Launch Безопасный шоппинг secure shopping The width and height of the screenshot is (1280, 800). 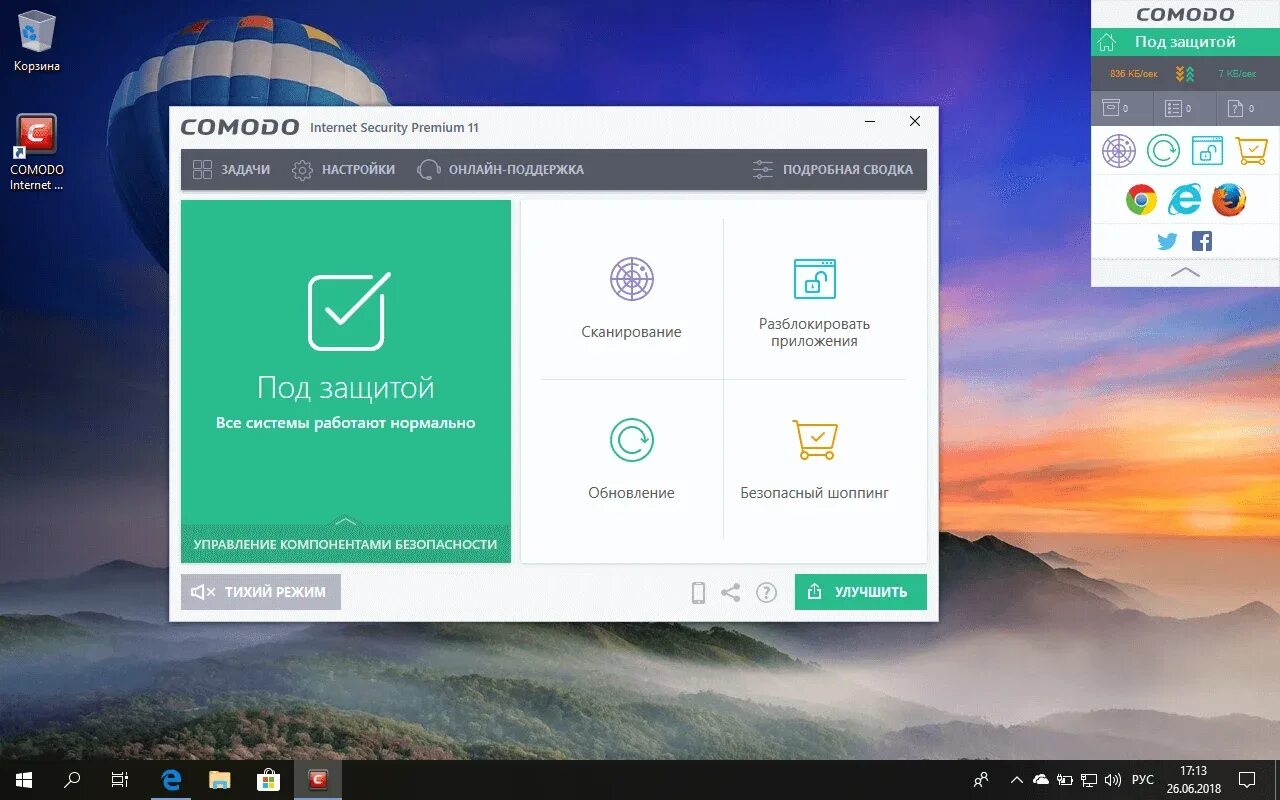tap(814, 459)
